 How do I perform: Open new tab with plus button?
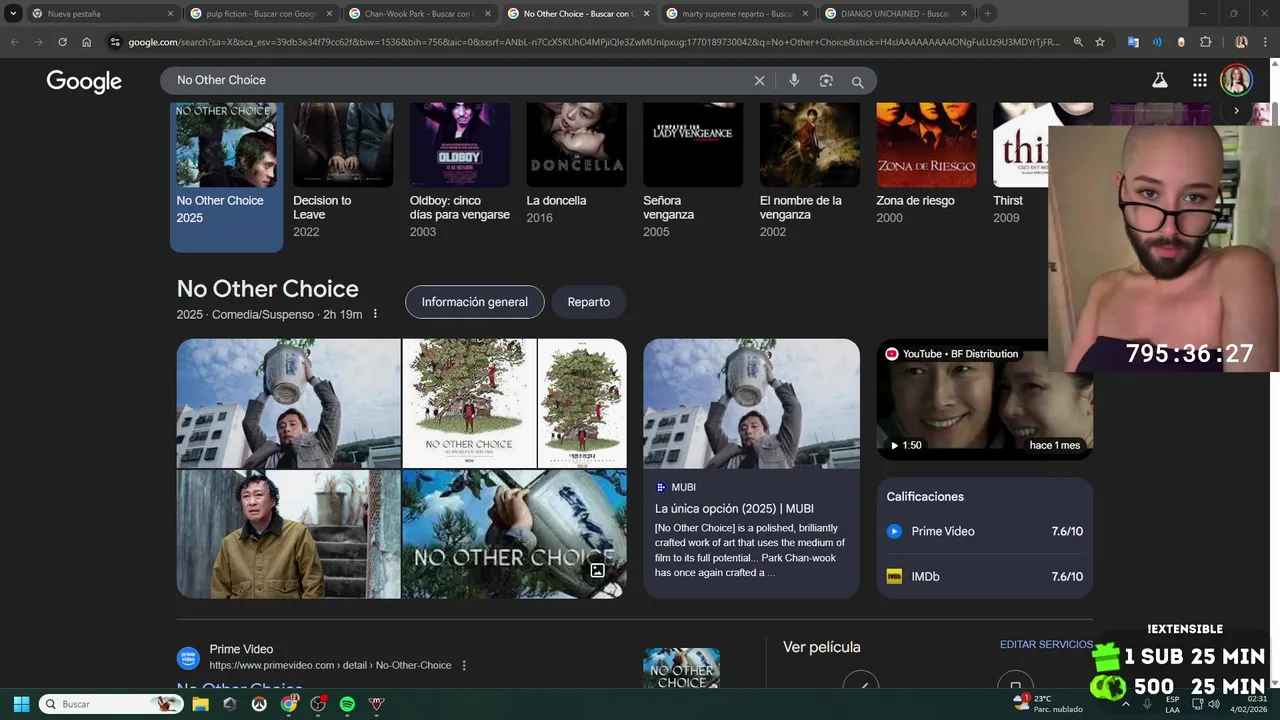coord(987,14)
